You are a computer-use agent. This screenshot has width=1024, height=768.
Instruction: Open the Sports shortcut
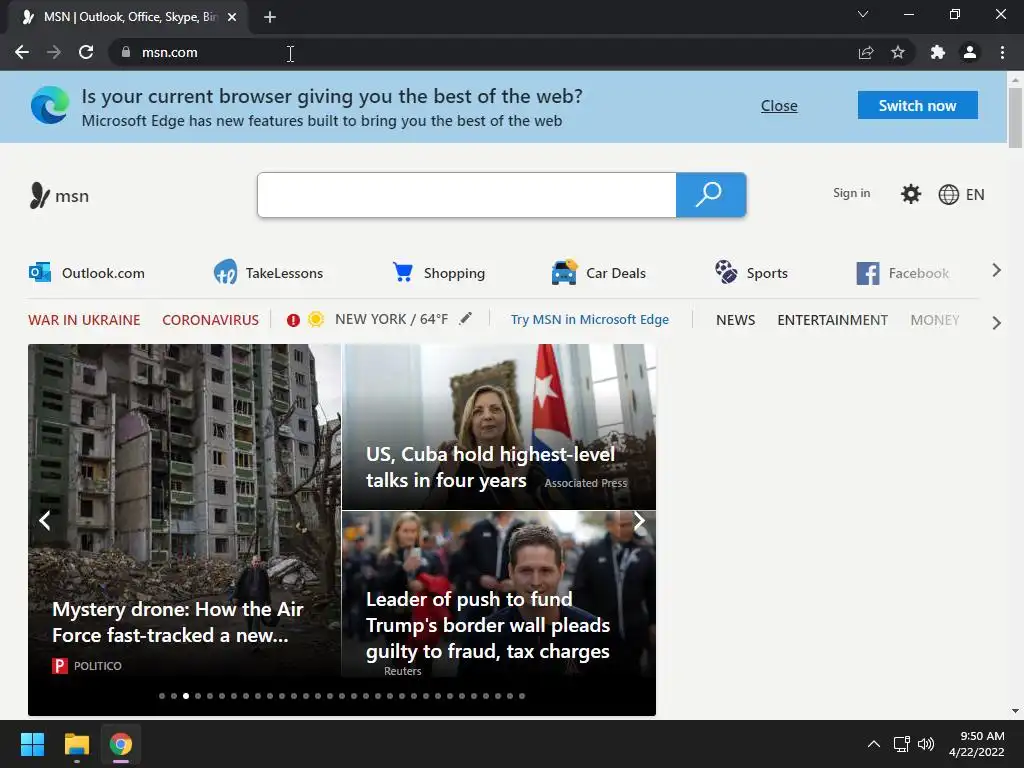[751, 272]
